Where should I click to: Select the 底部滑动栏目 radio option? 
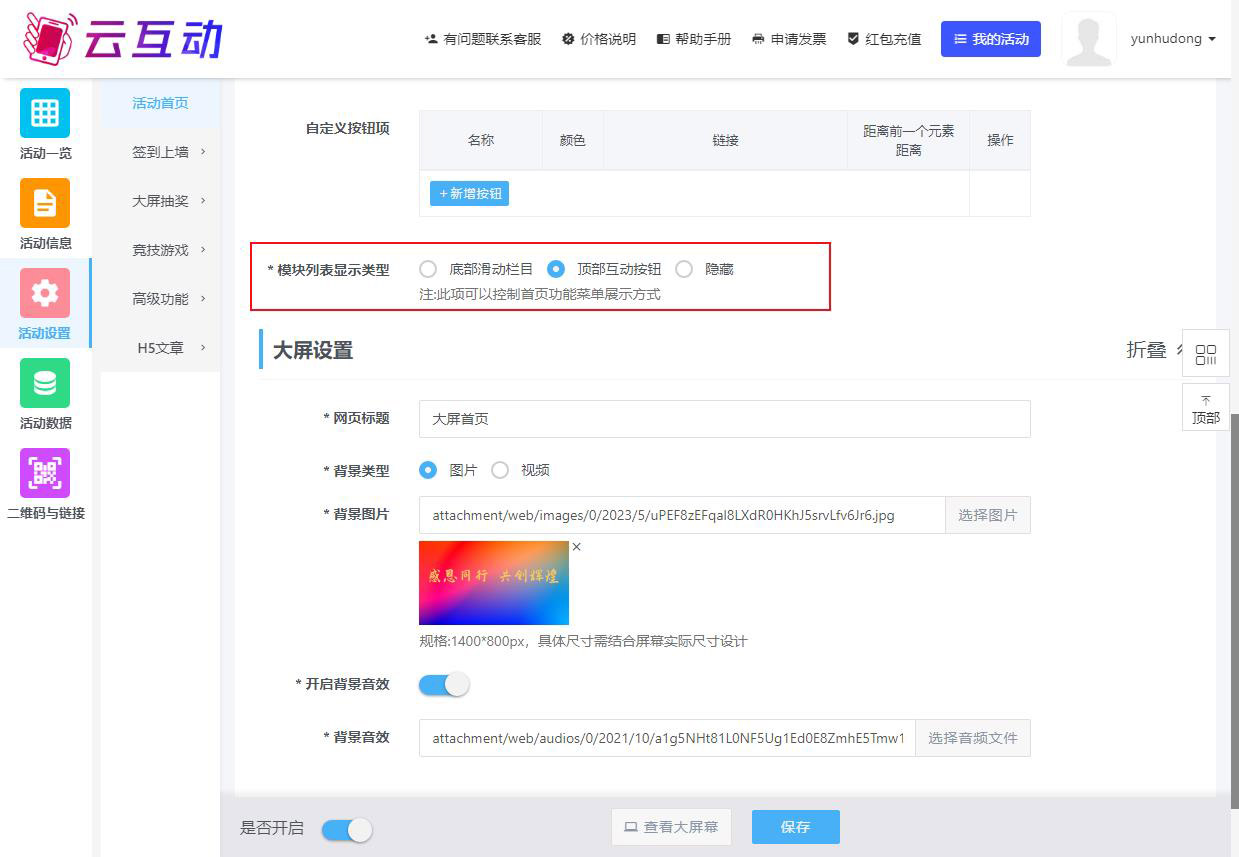428,269
